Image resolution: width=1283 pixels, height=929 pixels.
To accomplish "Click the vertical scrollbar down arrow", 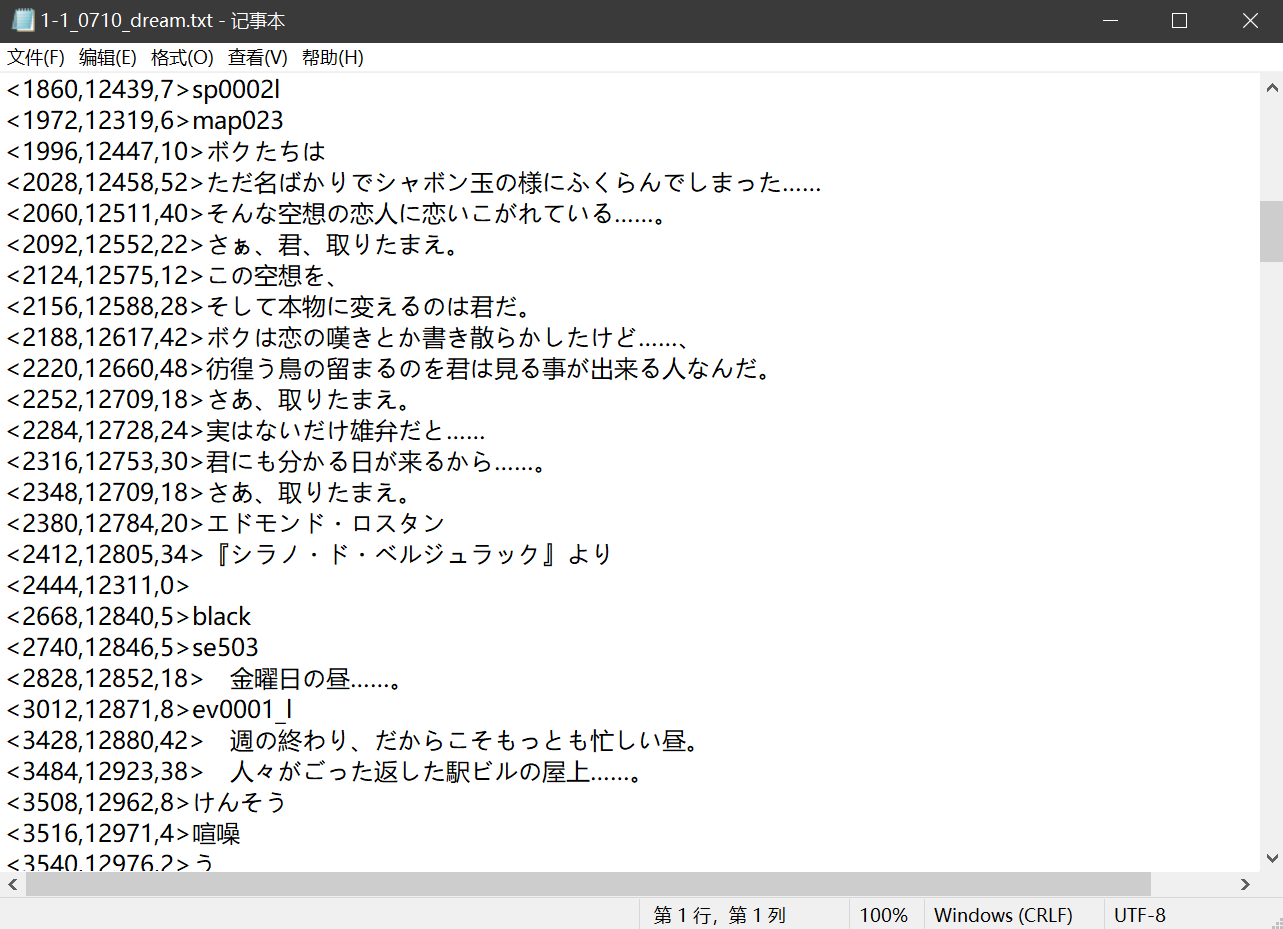I will 1271,858.
